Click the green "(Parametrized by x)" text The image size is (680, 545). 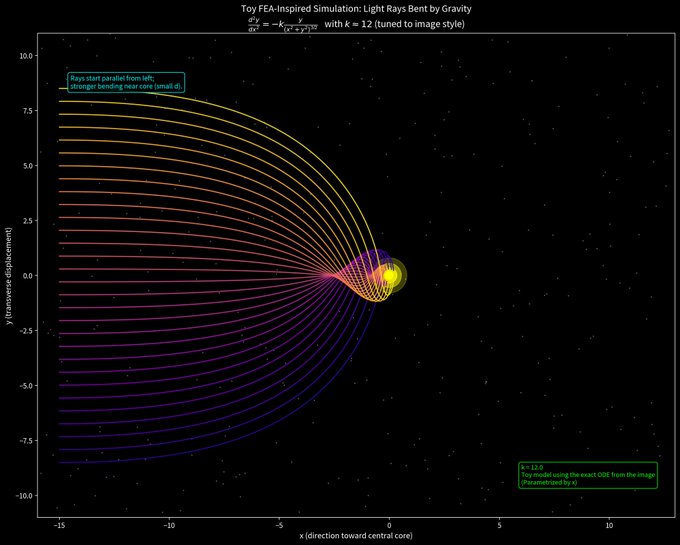point(549,482)
